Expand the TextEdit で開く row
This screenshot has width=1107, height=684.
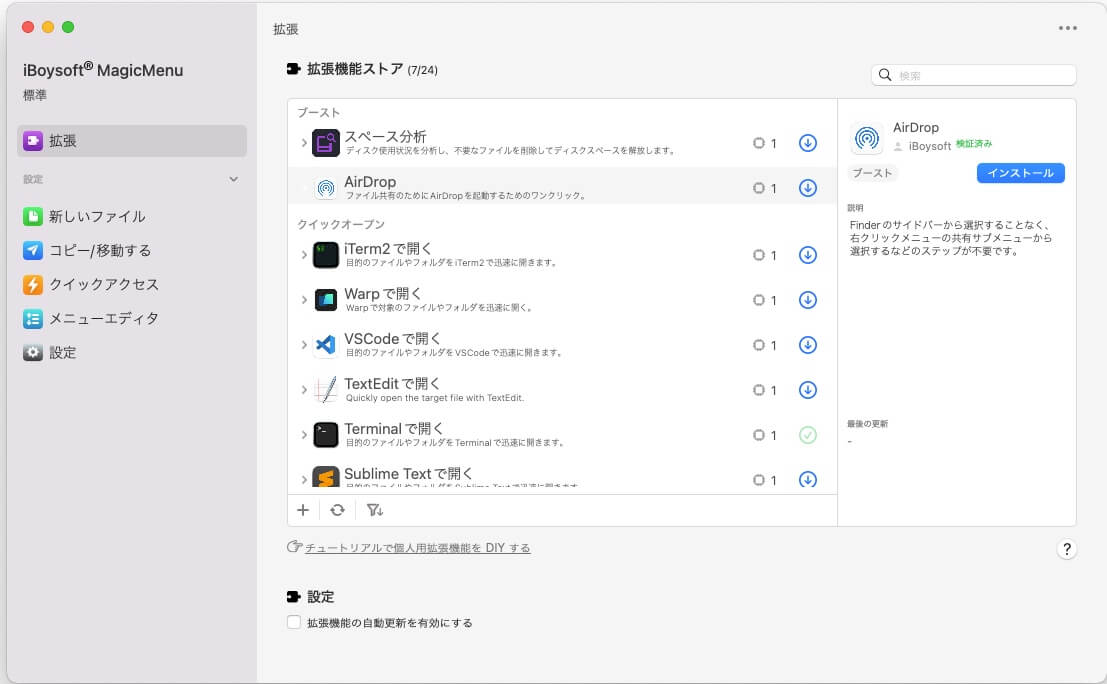pos(304,390)
